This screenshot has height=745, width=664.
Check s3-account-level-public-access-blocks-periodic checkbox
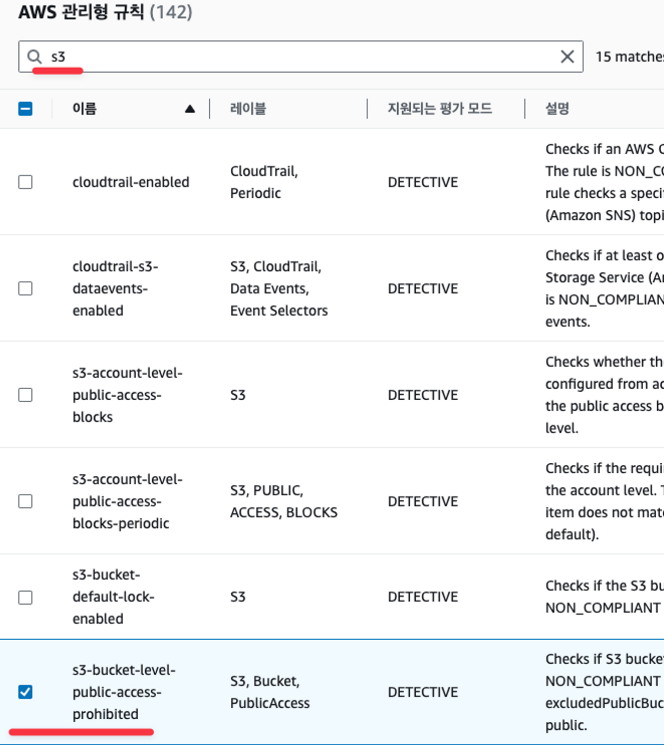pos(25,501)
